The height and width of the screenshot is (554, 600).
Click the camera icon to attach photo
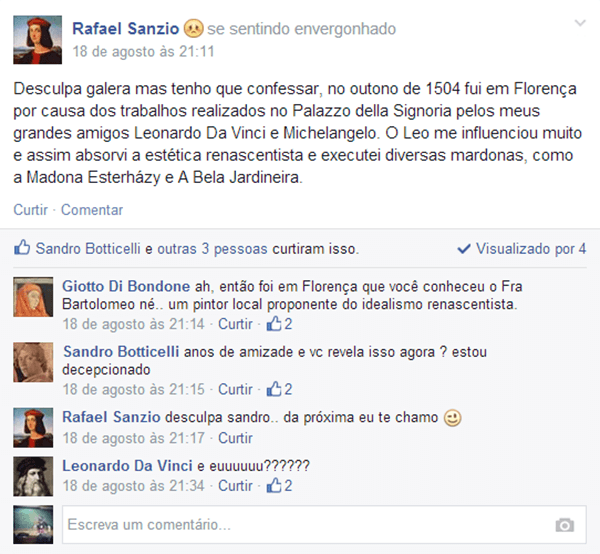tap(565, 525)
